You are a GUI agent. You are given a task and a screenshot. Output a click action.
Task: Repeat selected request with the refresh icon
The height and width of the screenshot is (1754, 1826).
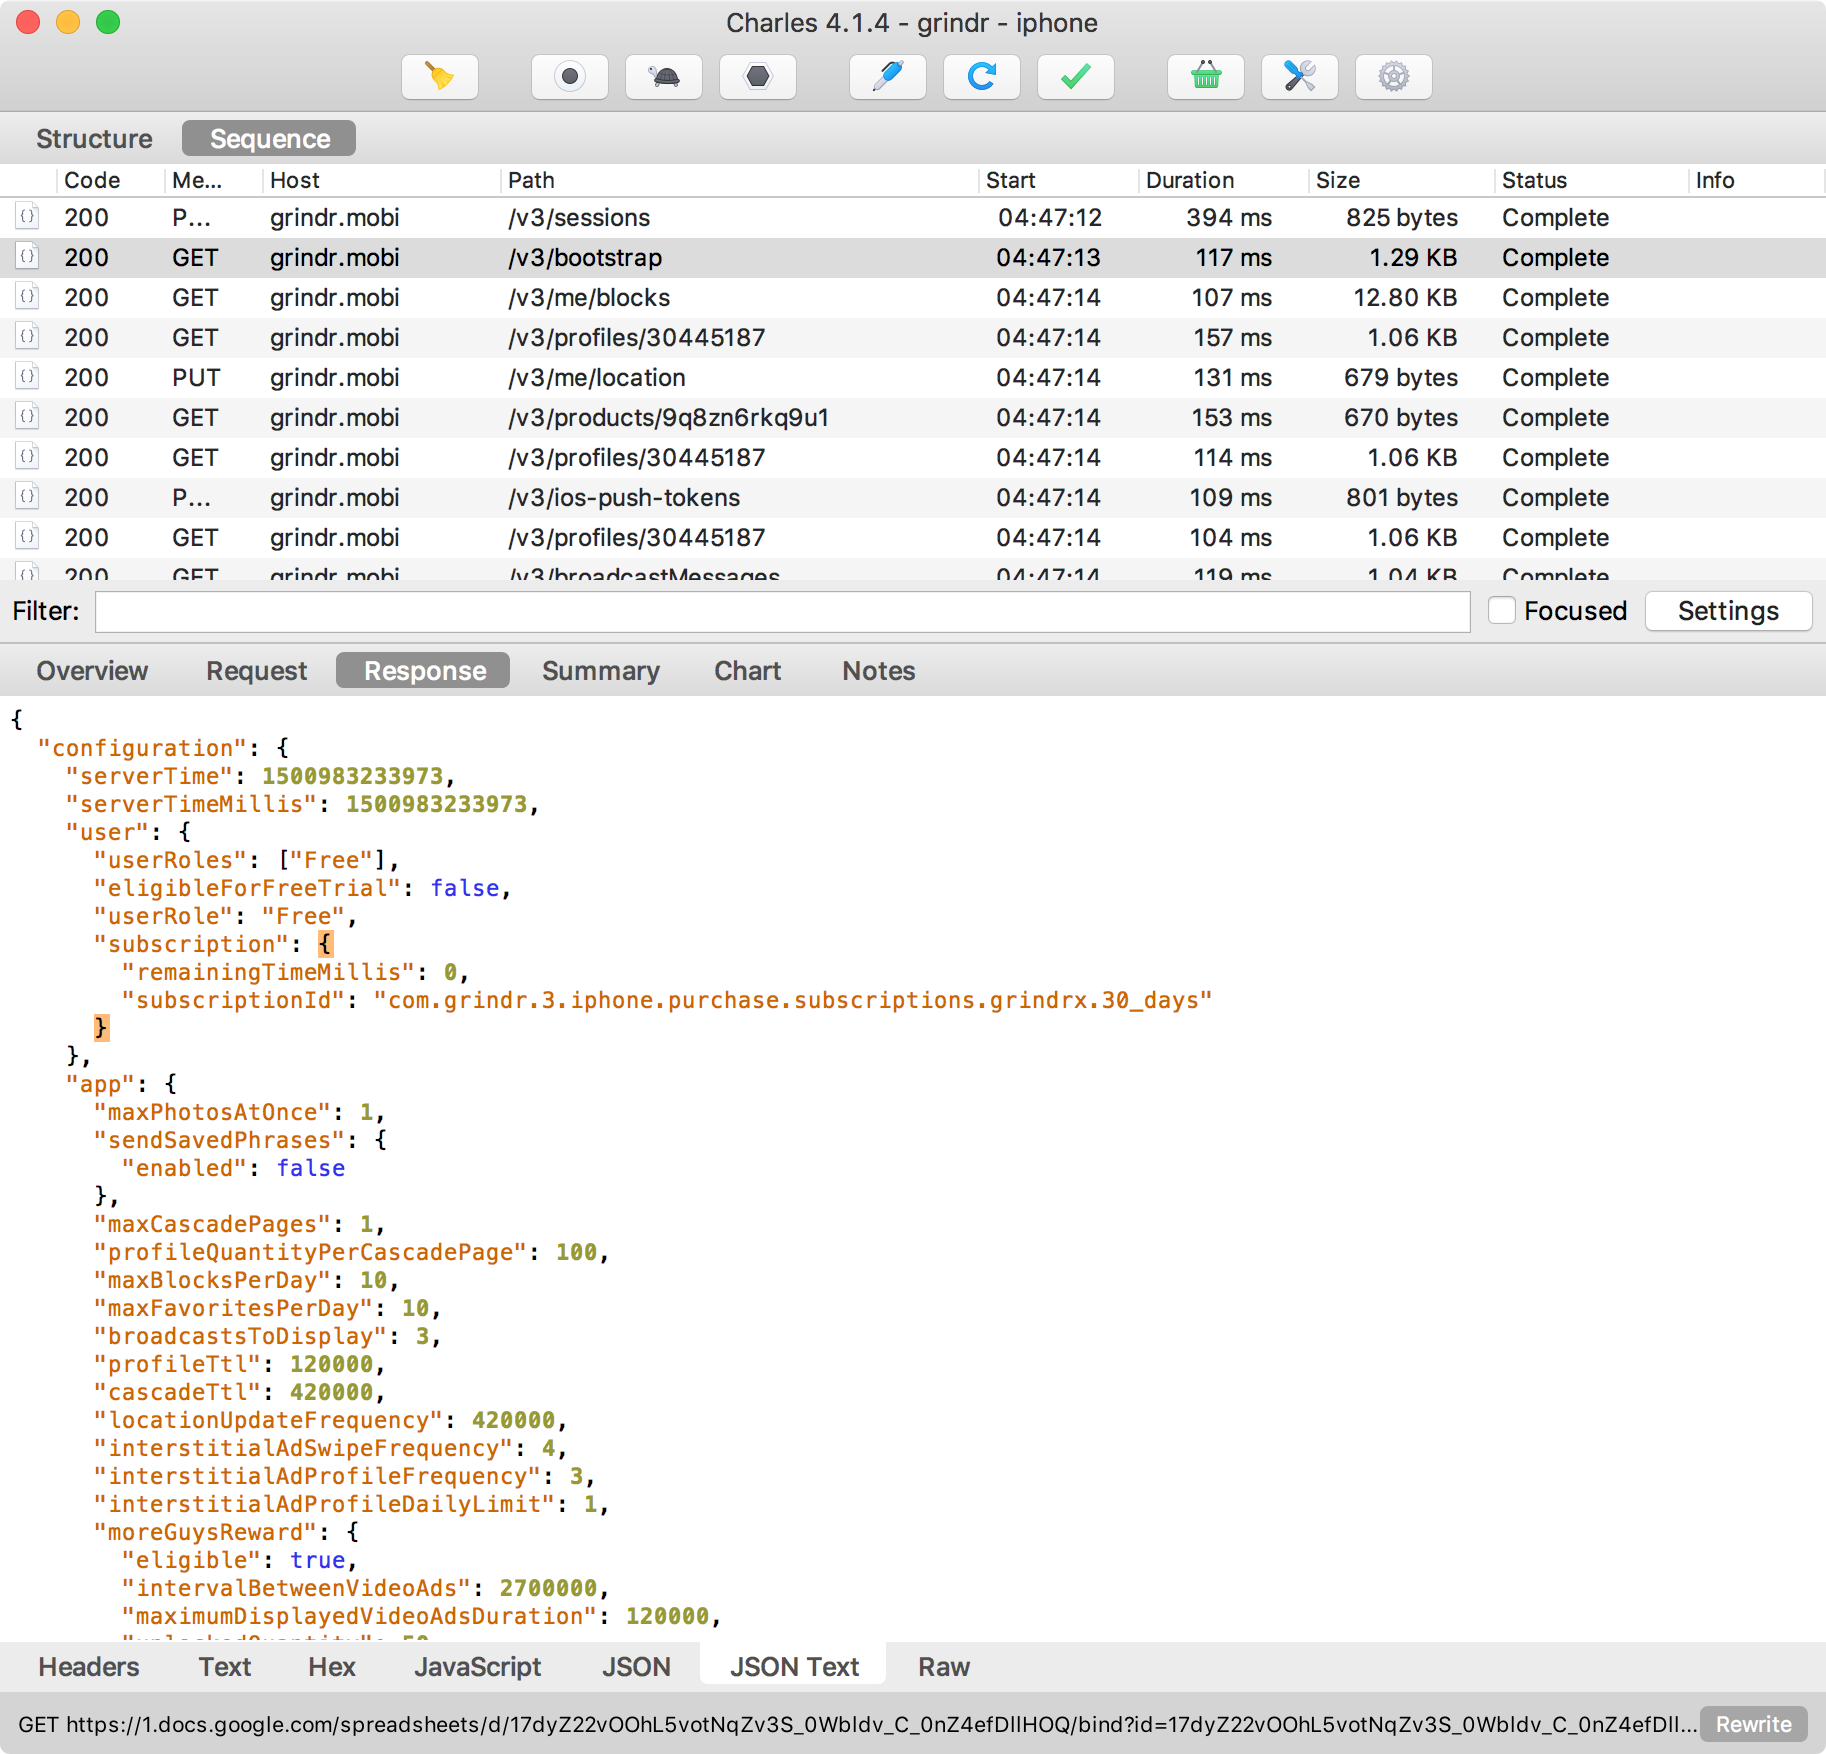982,77
